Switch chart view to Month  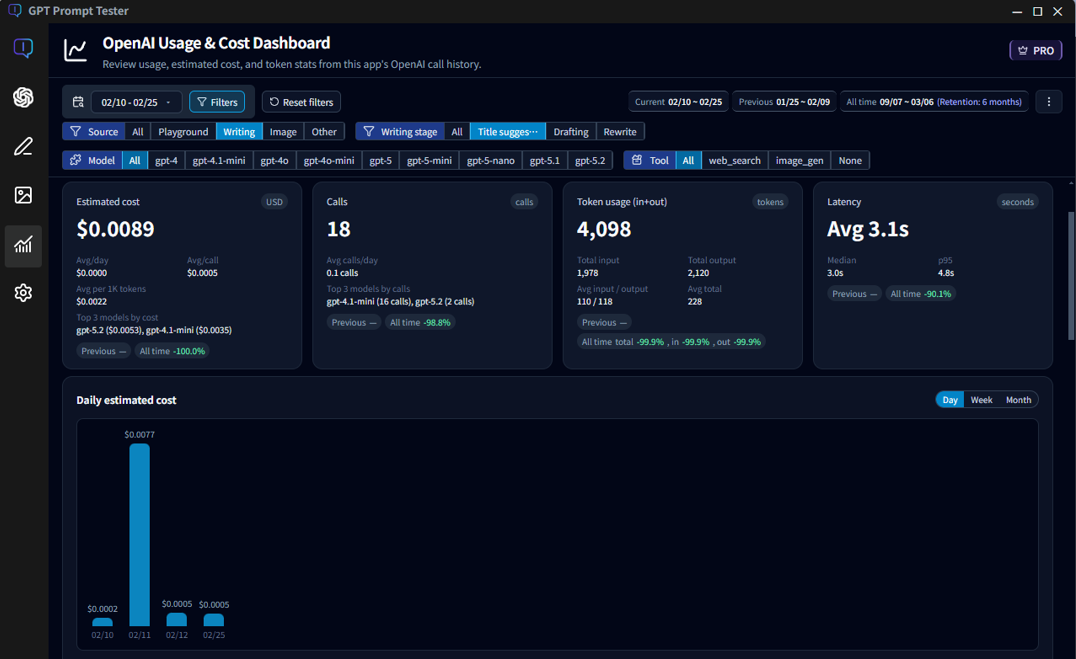pos(1018,399)
